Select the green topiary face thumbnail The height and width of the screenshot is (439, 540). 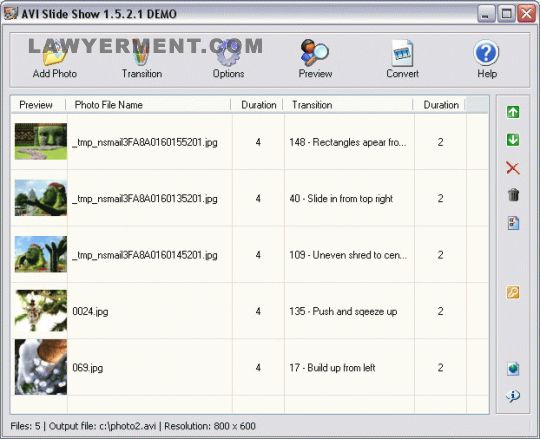click(x=41, y=142)
